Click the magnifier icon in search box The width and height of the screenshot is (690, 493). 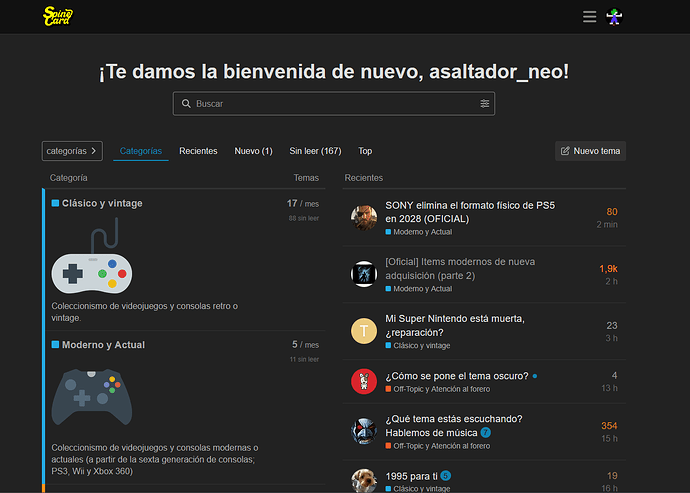click(186, 103)
